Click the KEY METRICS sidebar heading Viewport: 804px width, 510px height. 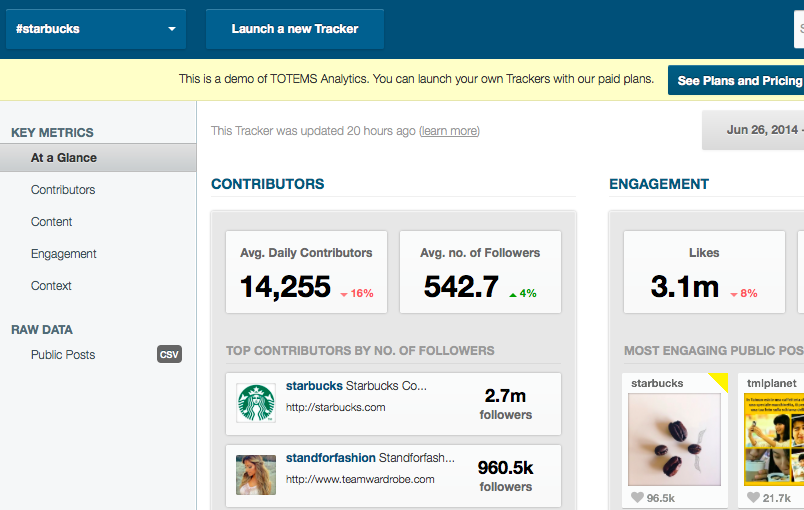(x=52, y=133)
